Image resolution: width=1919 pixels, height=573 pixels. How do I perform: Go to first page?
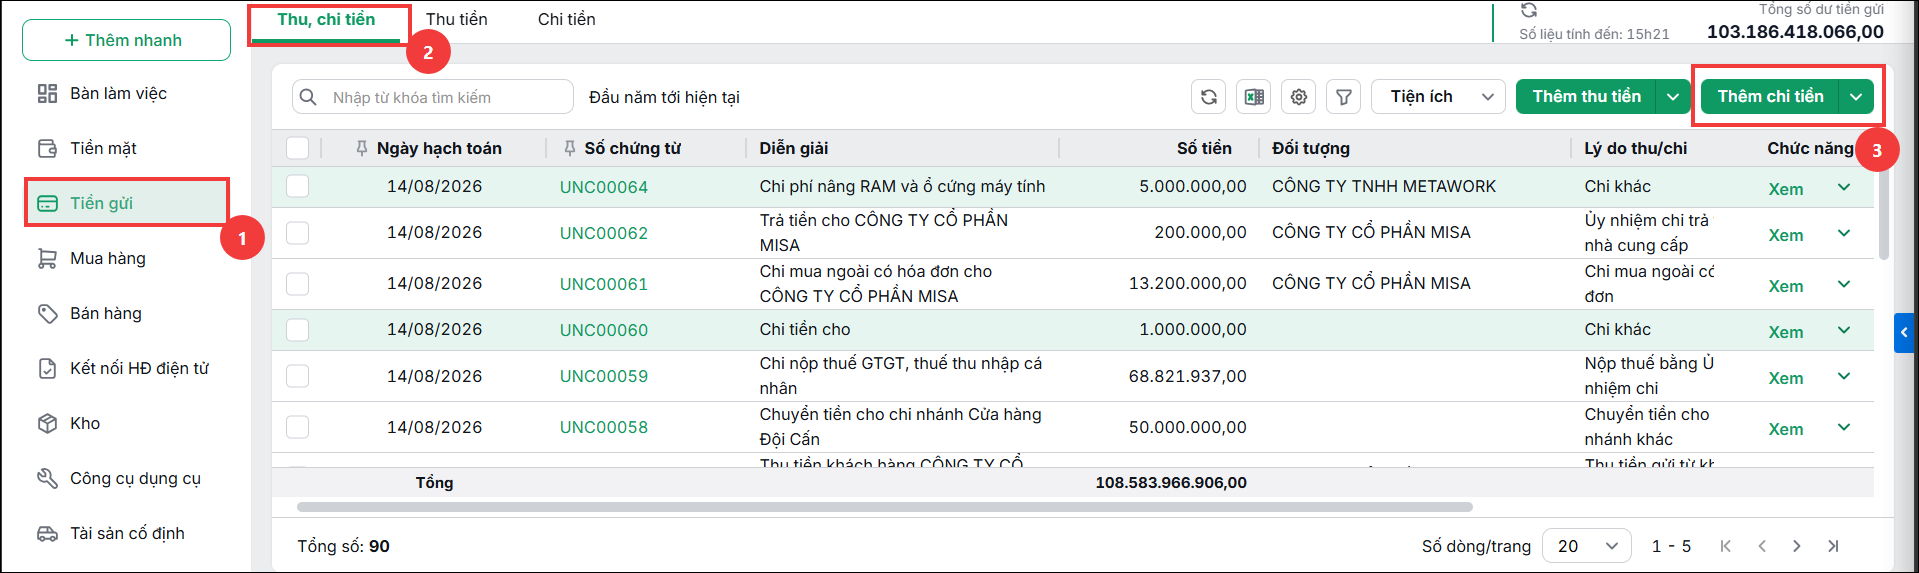pos(1725,546)
